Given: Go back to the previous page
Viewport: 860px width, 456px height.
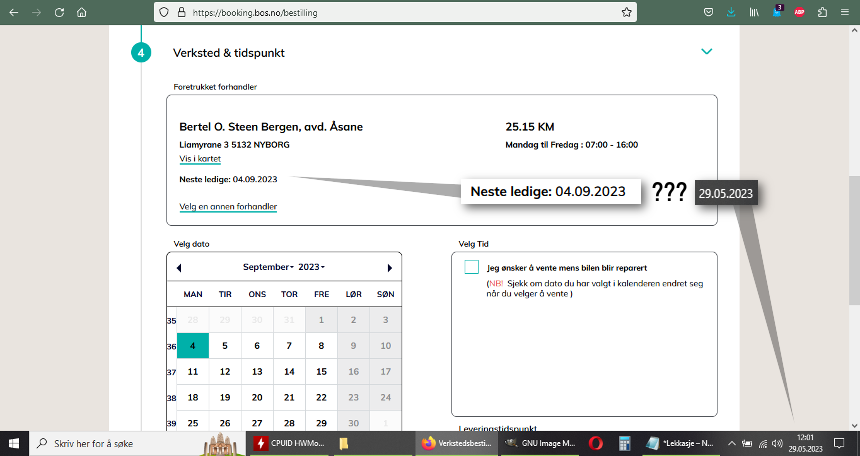Looking at the screenshot, I should pos(14,12).
